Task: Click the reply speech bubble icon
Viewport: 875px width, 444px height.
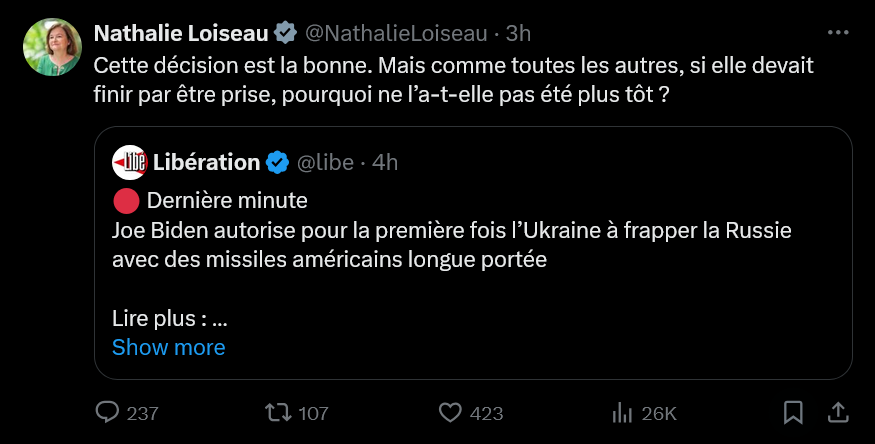Action: click(x=107, y=412)
